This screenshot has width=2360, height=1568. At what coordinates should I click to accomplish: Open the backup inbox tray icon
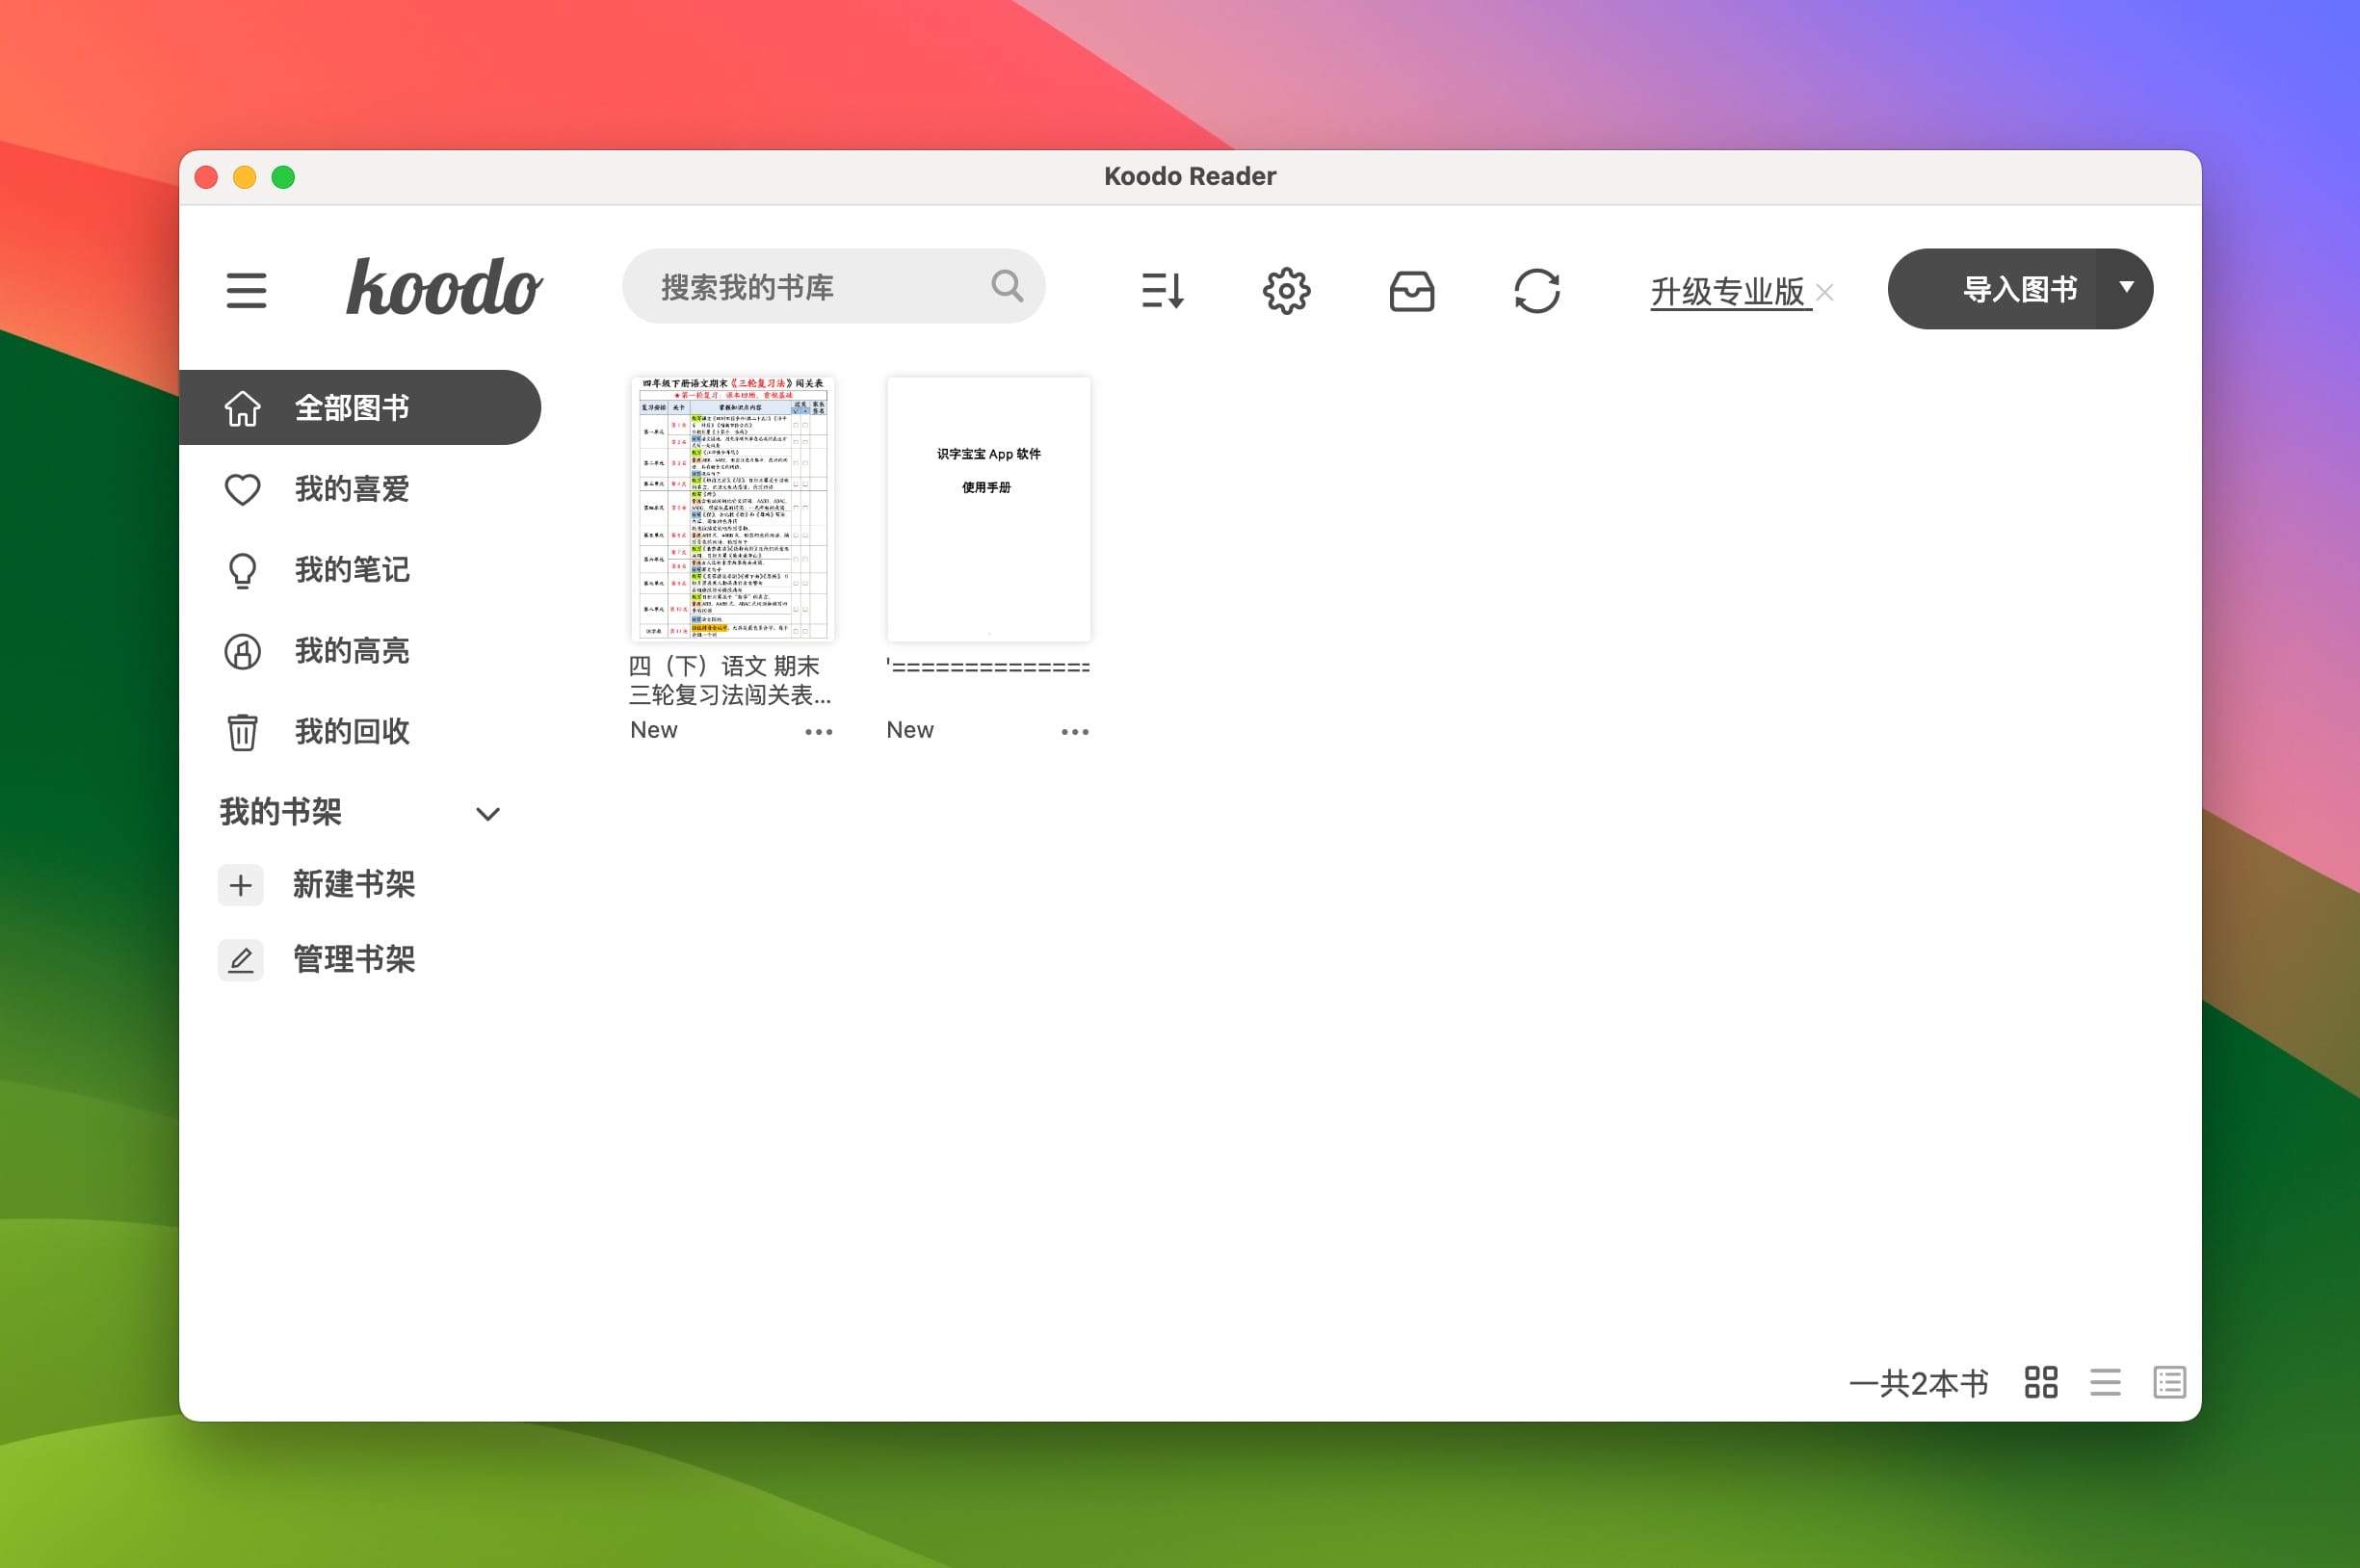pos(1412,291)
